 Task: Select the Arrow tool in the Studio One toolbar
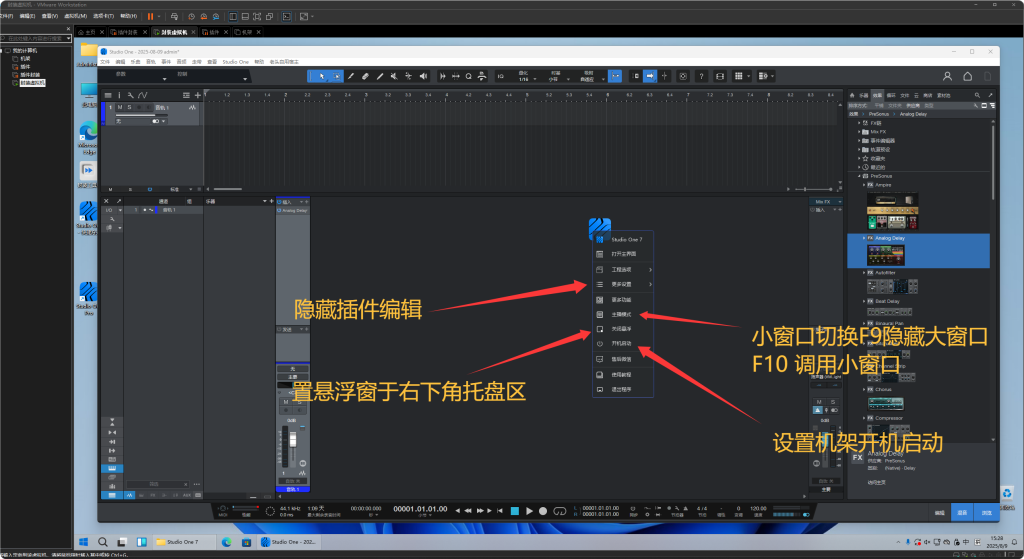[322, 76]
